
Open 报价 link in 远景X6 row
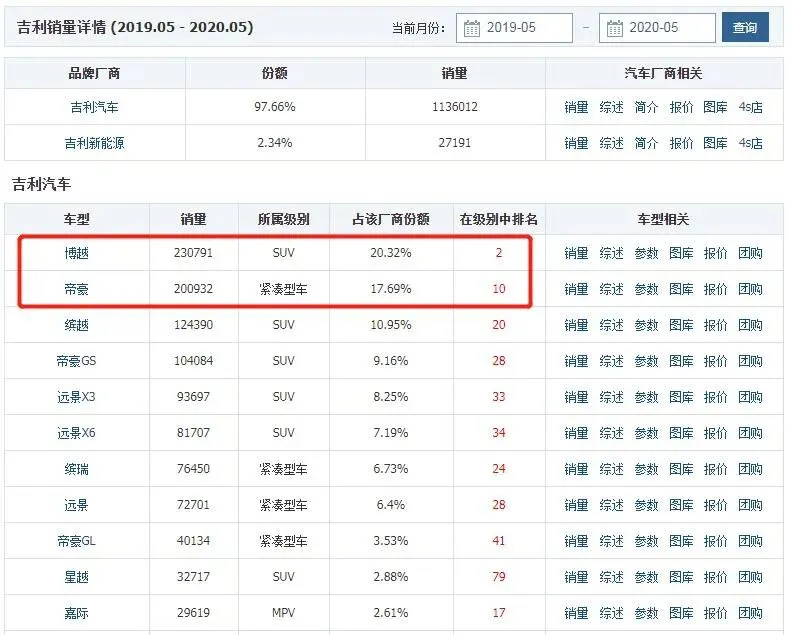pyautogui.click(x=715, y=433)
